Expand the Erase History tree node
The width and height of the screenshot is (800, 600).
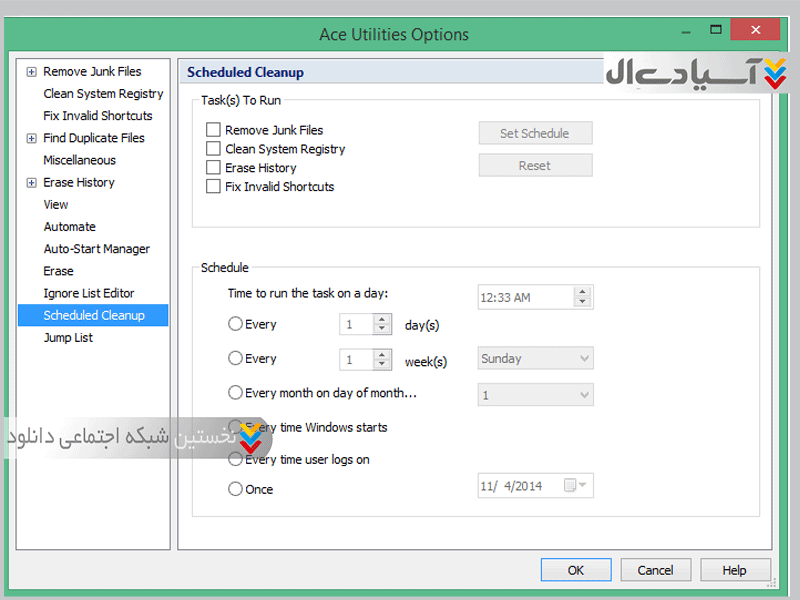(32, 183)
